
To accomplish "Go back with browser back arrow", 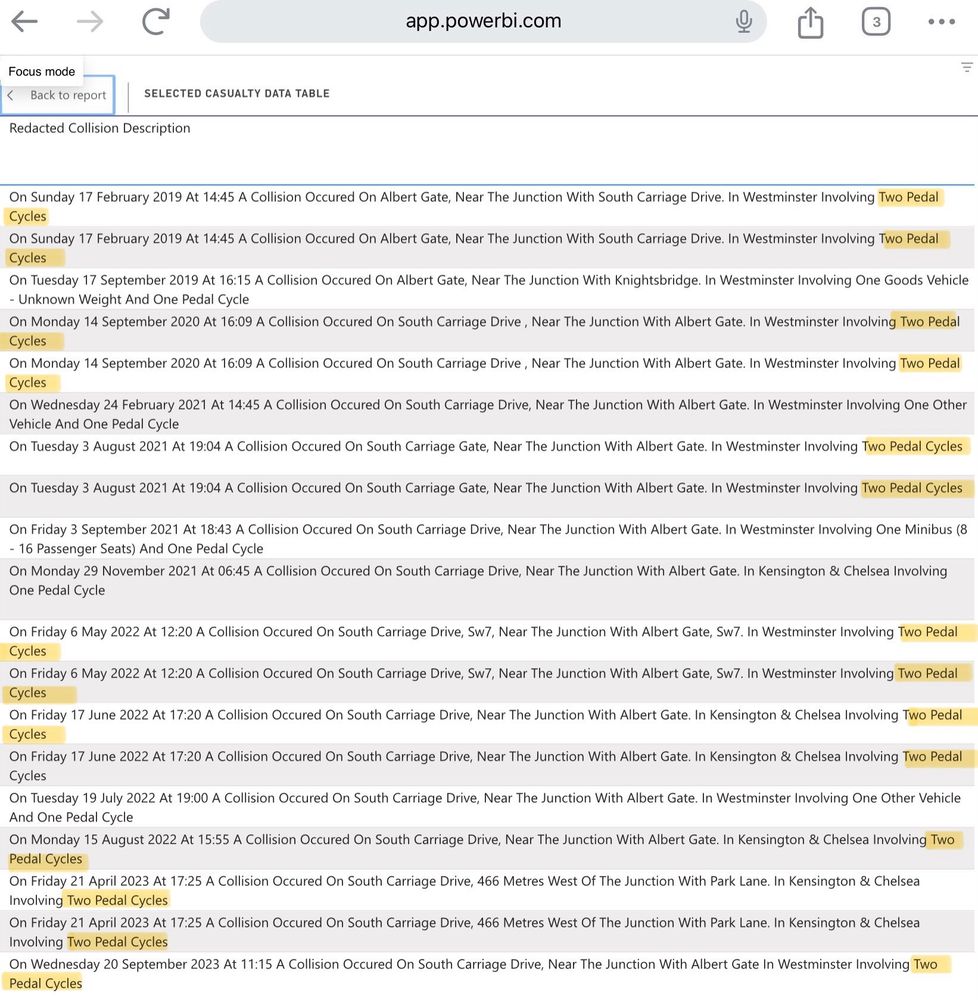I will (24, 21).
